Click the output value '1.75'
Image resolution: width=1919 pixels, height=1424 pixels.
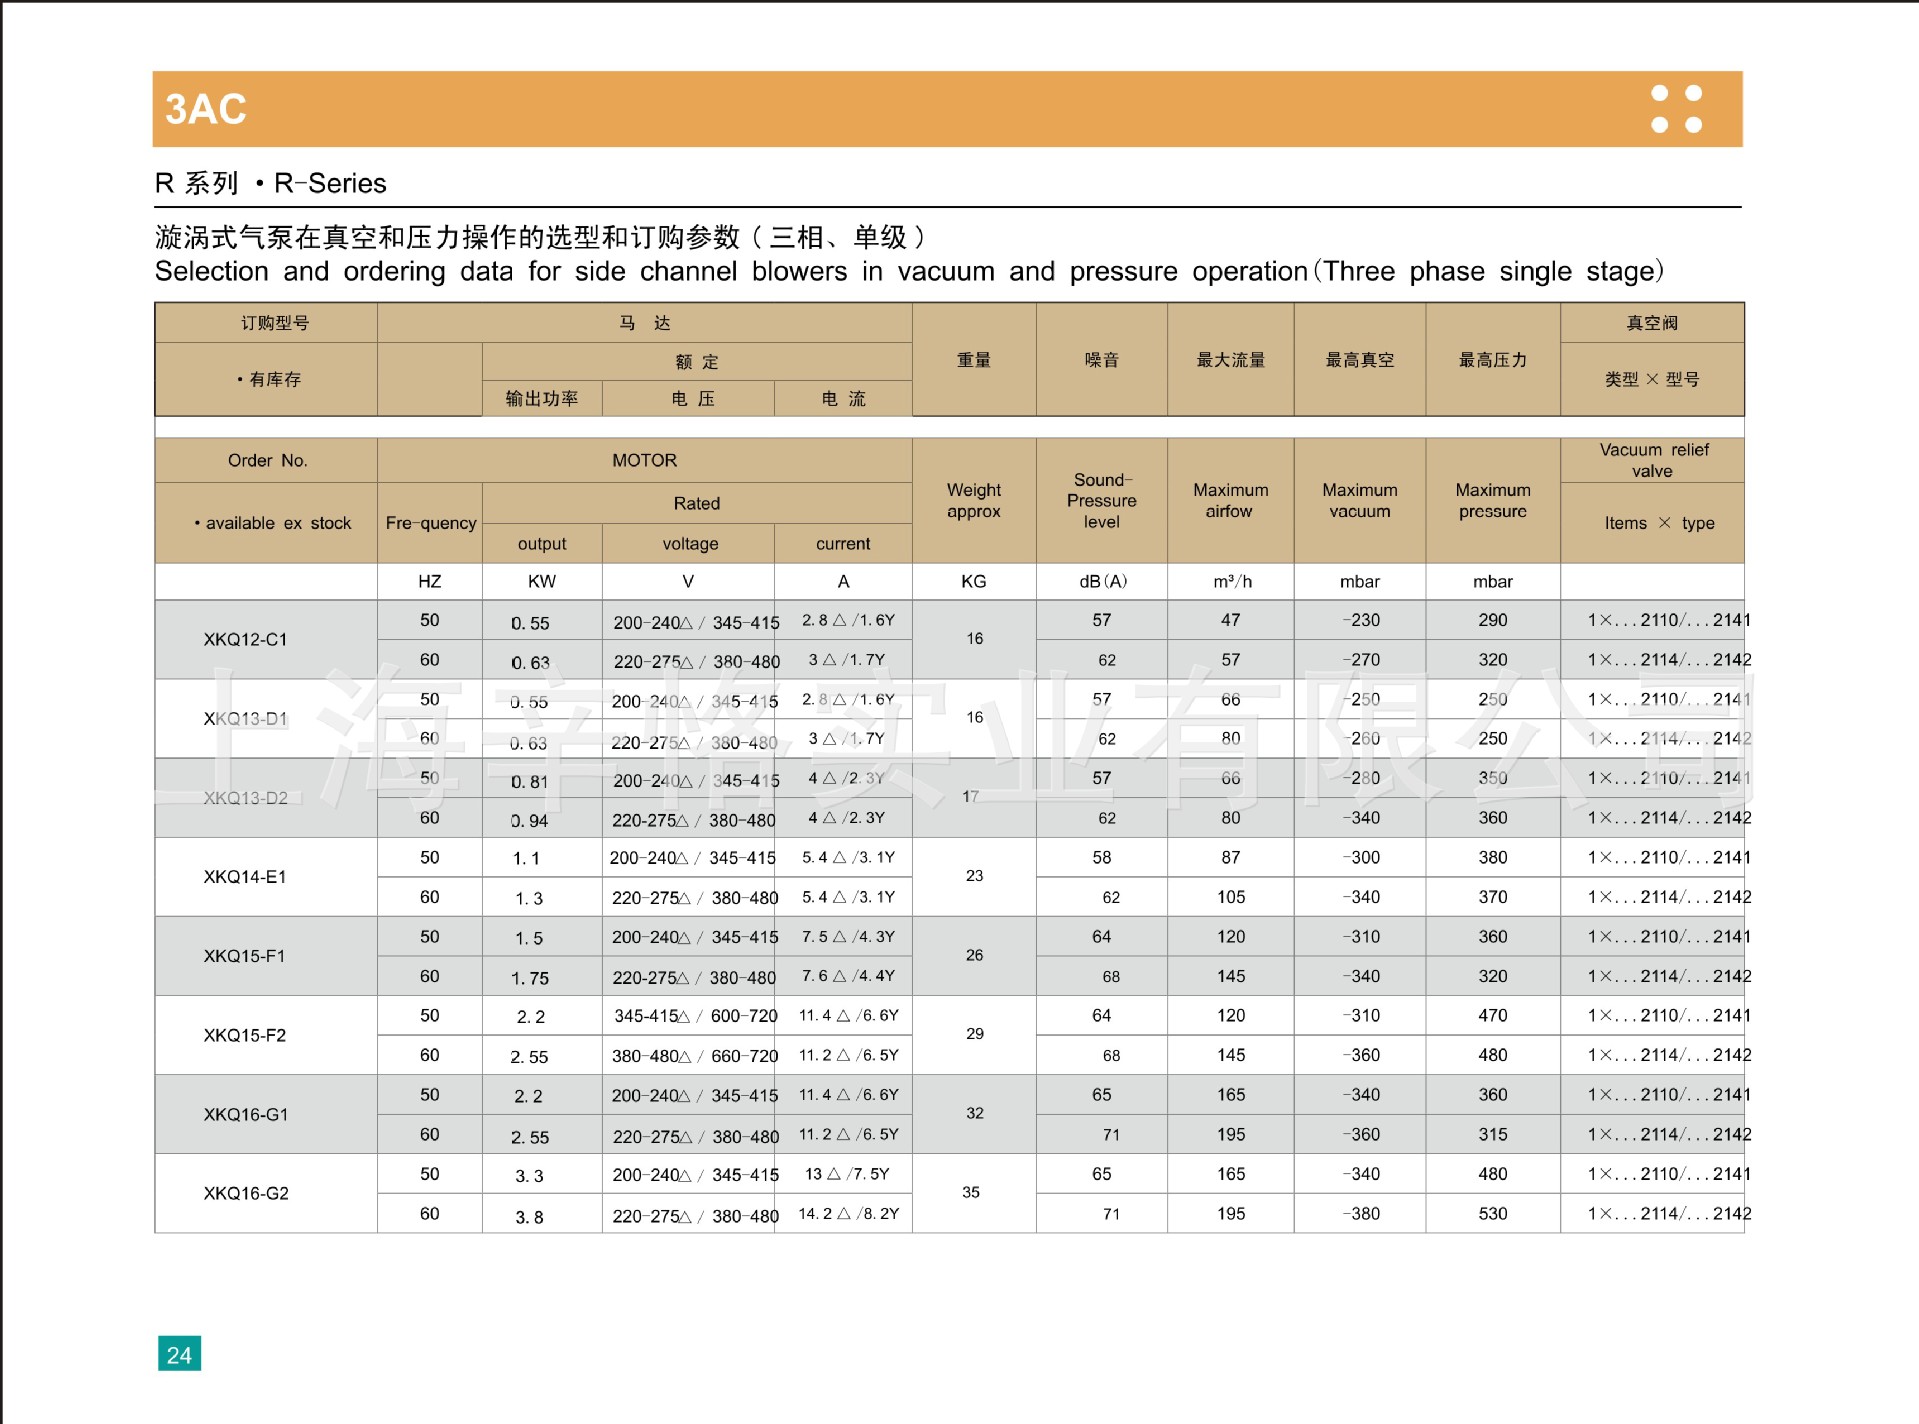[530, 978]
